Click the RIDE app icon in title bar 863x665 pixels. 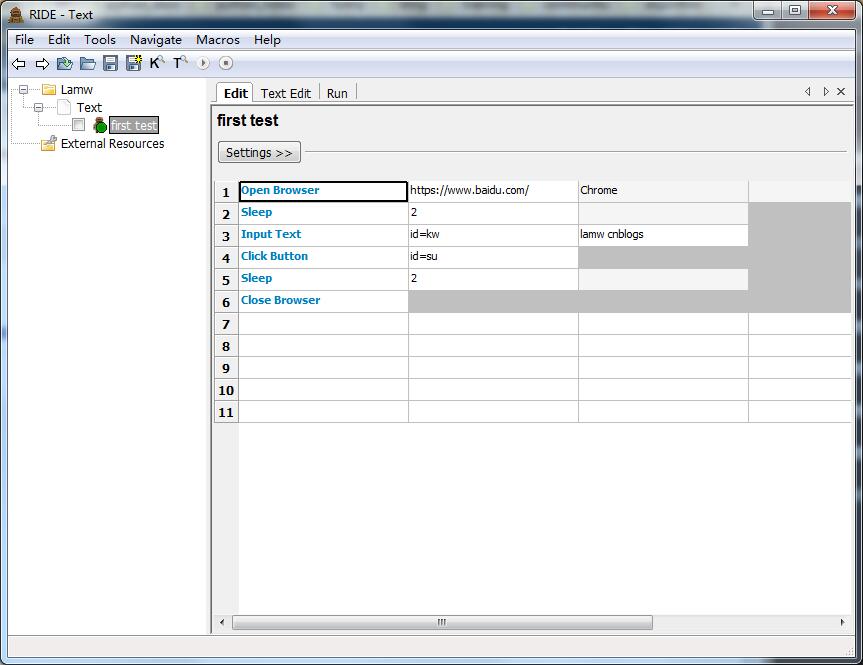point(16,14)
